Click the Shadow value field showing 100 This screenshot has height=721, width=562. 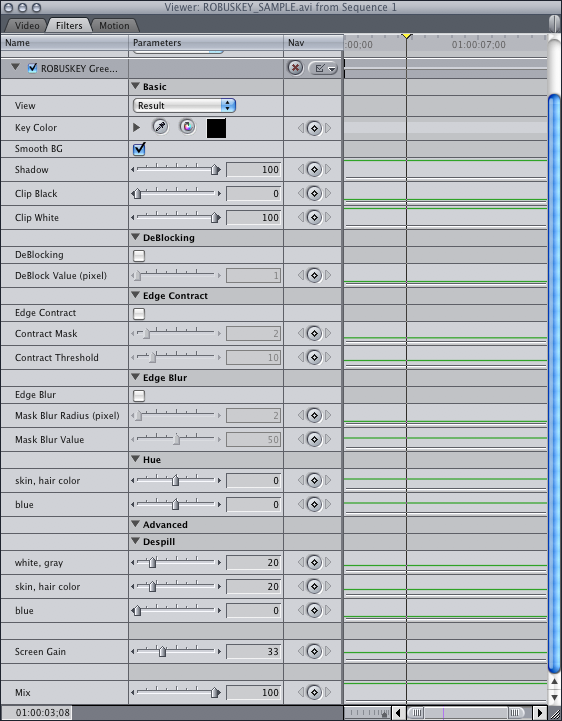coord(253,170)
